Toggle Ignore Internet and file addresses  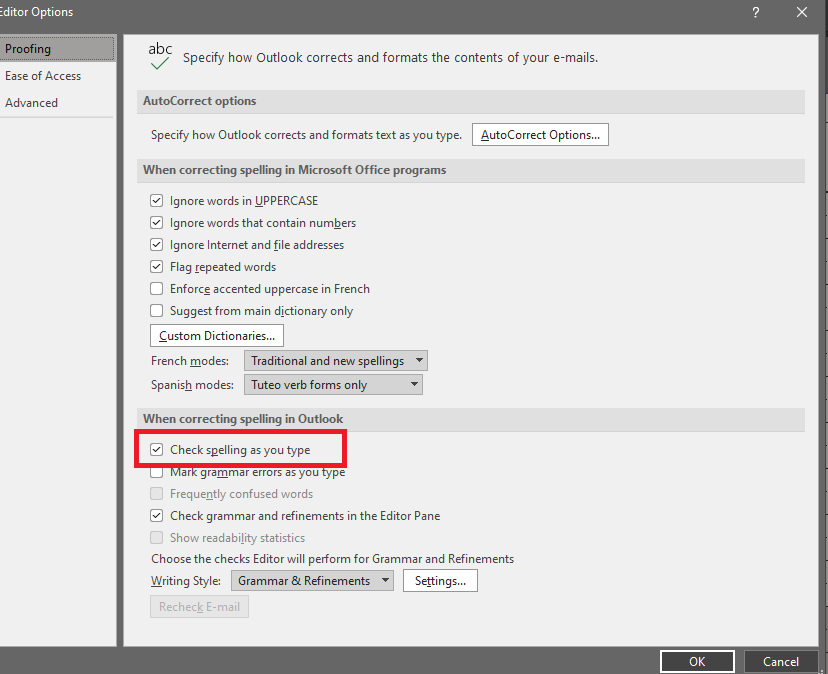(156, 245)
